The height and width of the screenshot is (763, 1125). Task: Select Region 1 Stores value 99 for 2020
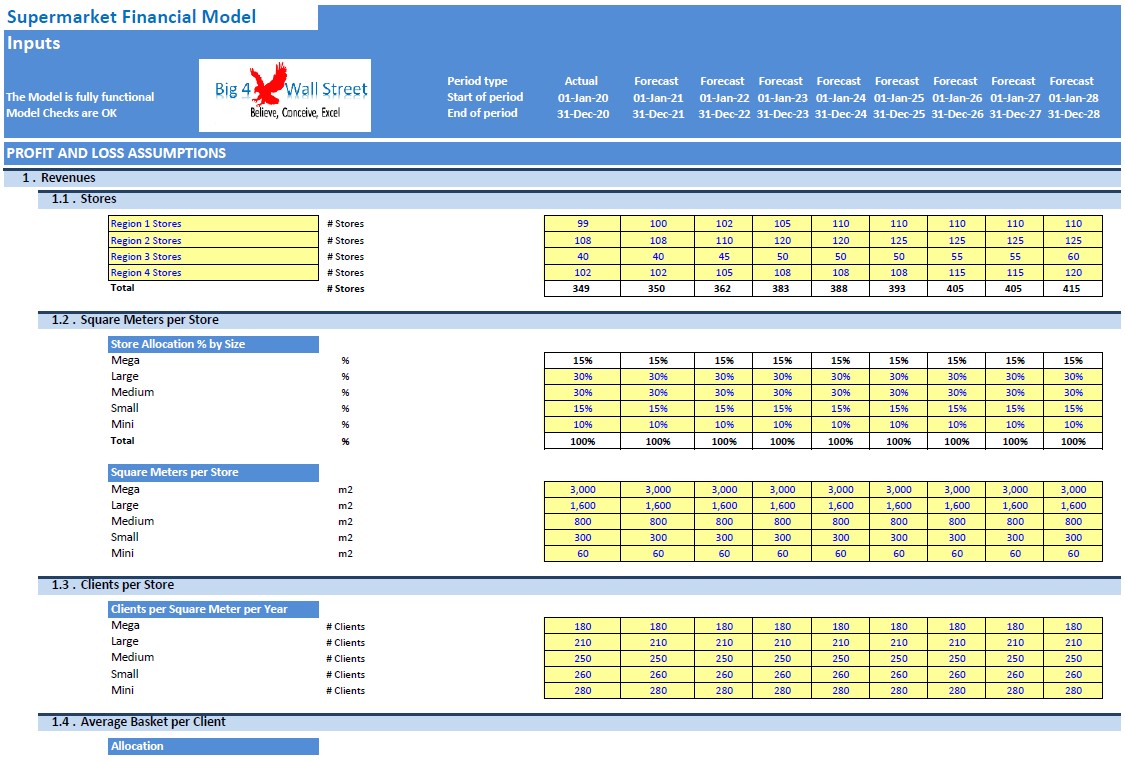pos(583,223)
